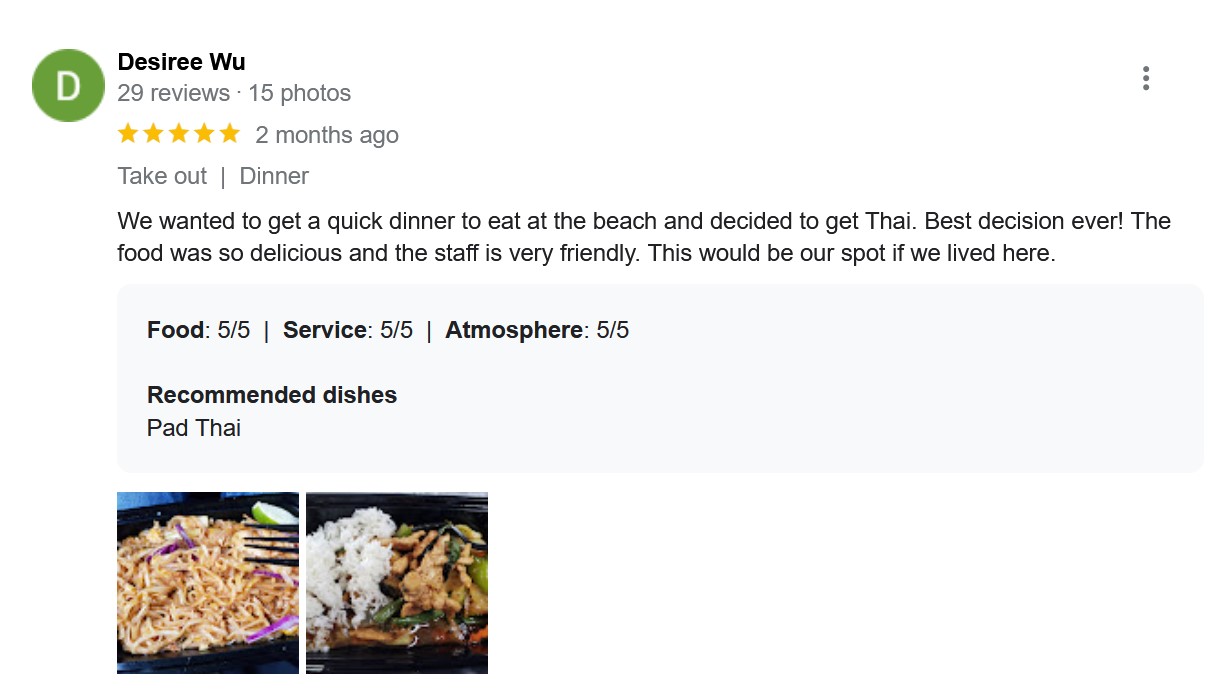
Task: Click the Service 5/5 rating
Action: point(347,330)
